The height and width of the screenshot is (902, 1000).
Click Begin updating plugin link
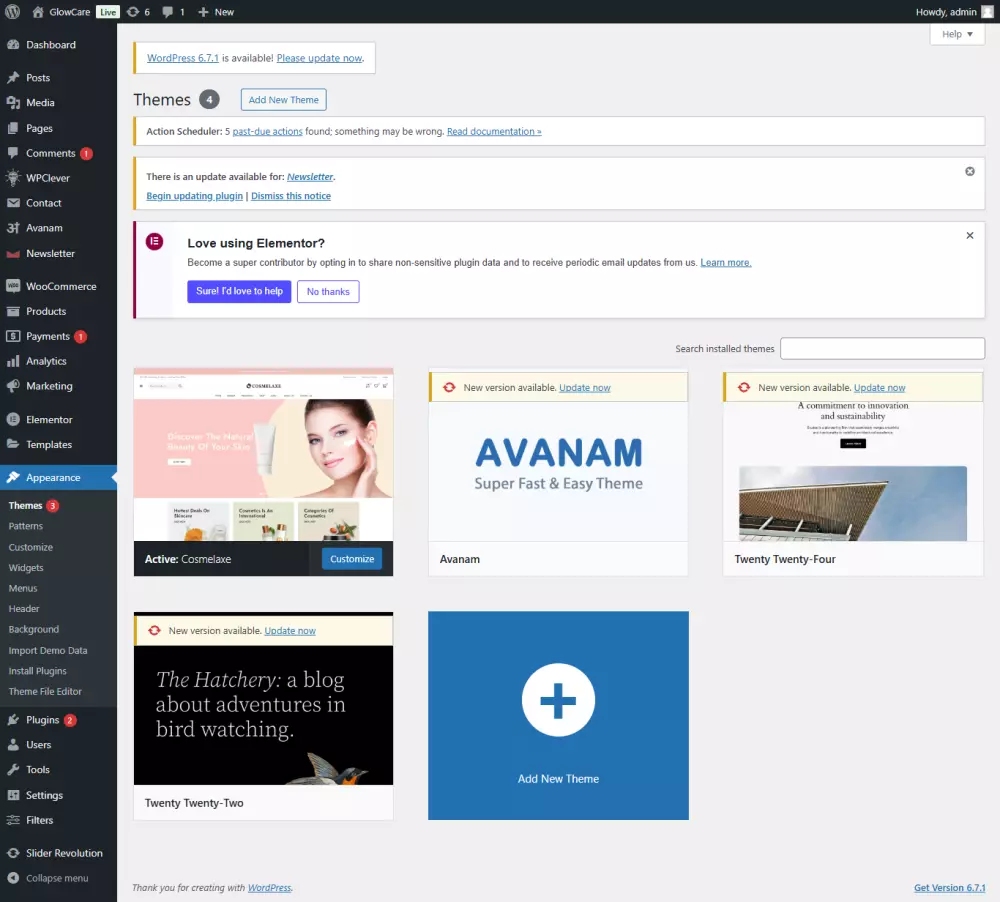click(195, 196)
